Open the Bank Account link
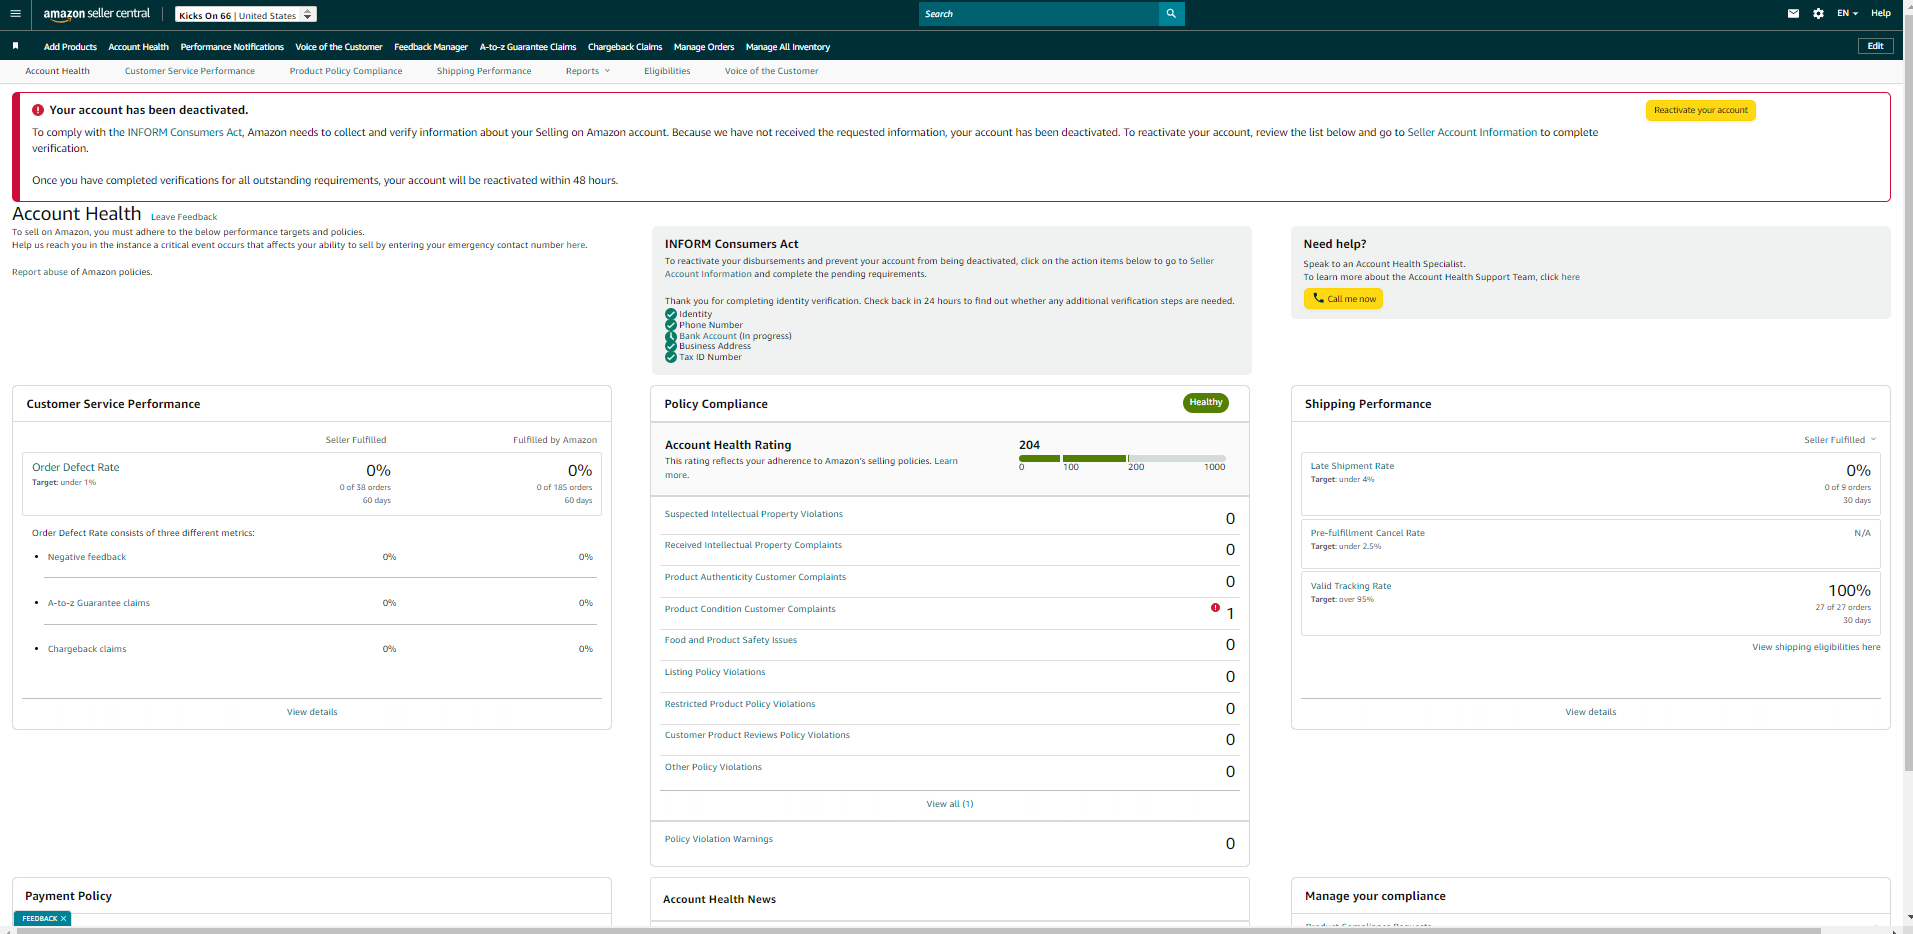Image resolution: width=1913 pixels, height=934 pixels. click(x=708, y=336)
